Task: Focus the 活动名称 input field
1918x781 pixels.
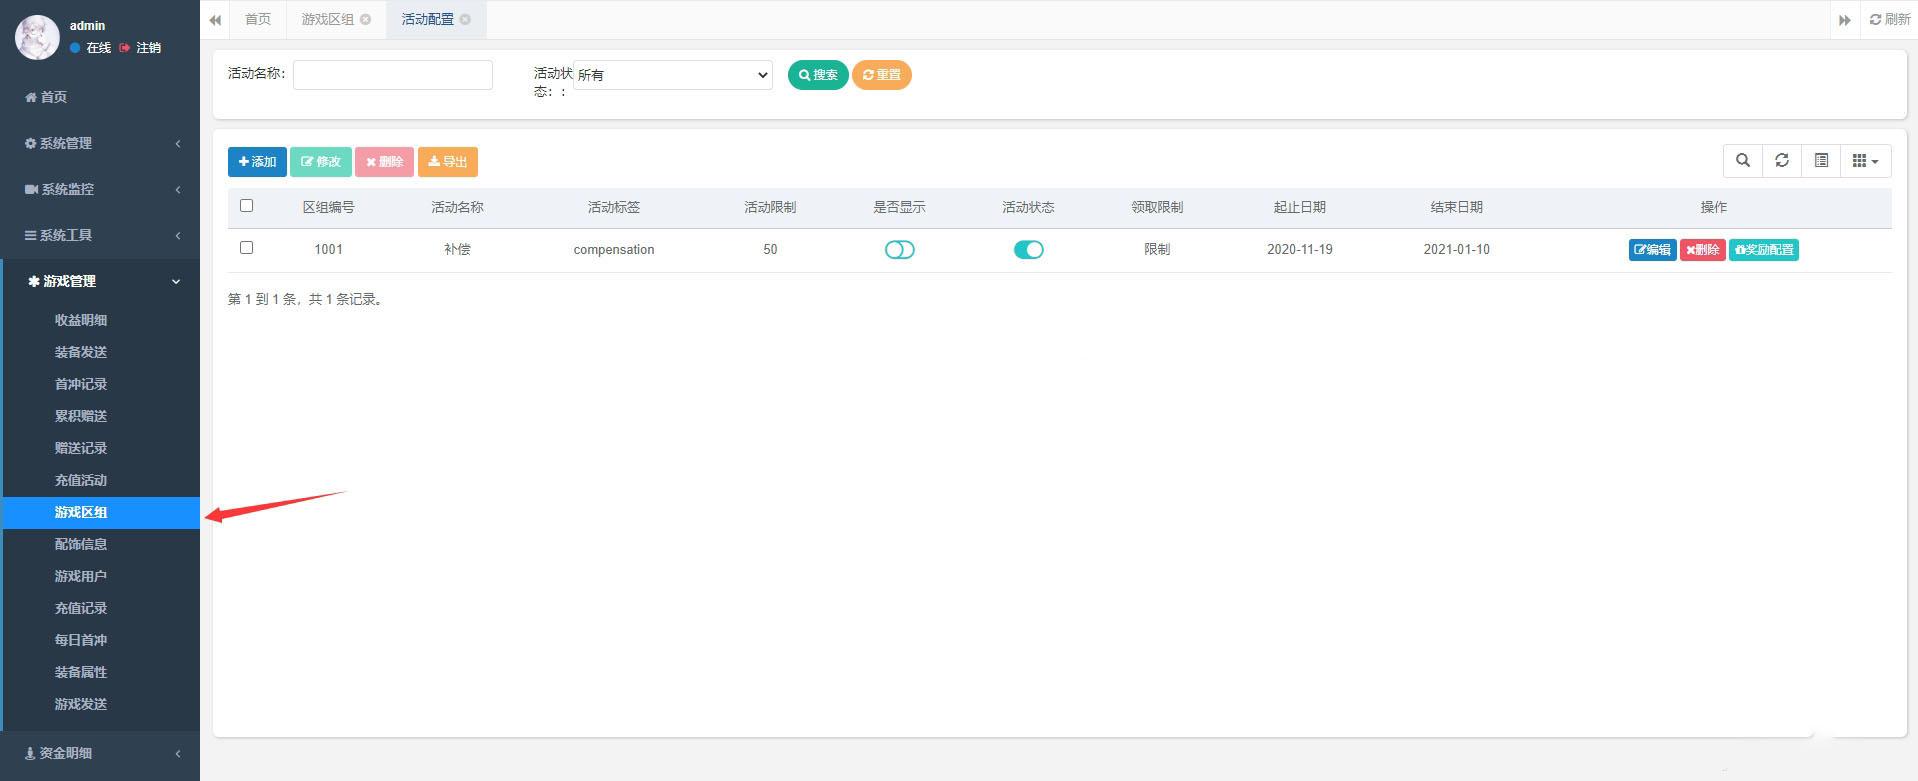Action: pos(393,75)
